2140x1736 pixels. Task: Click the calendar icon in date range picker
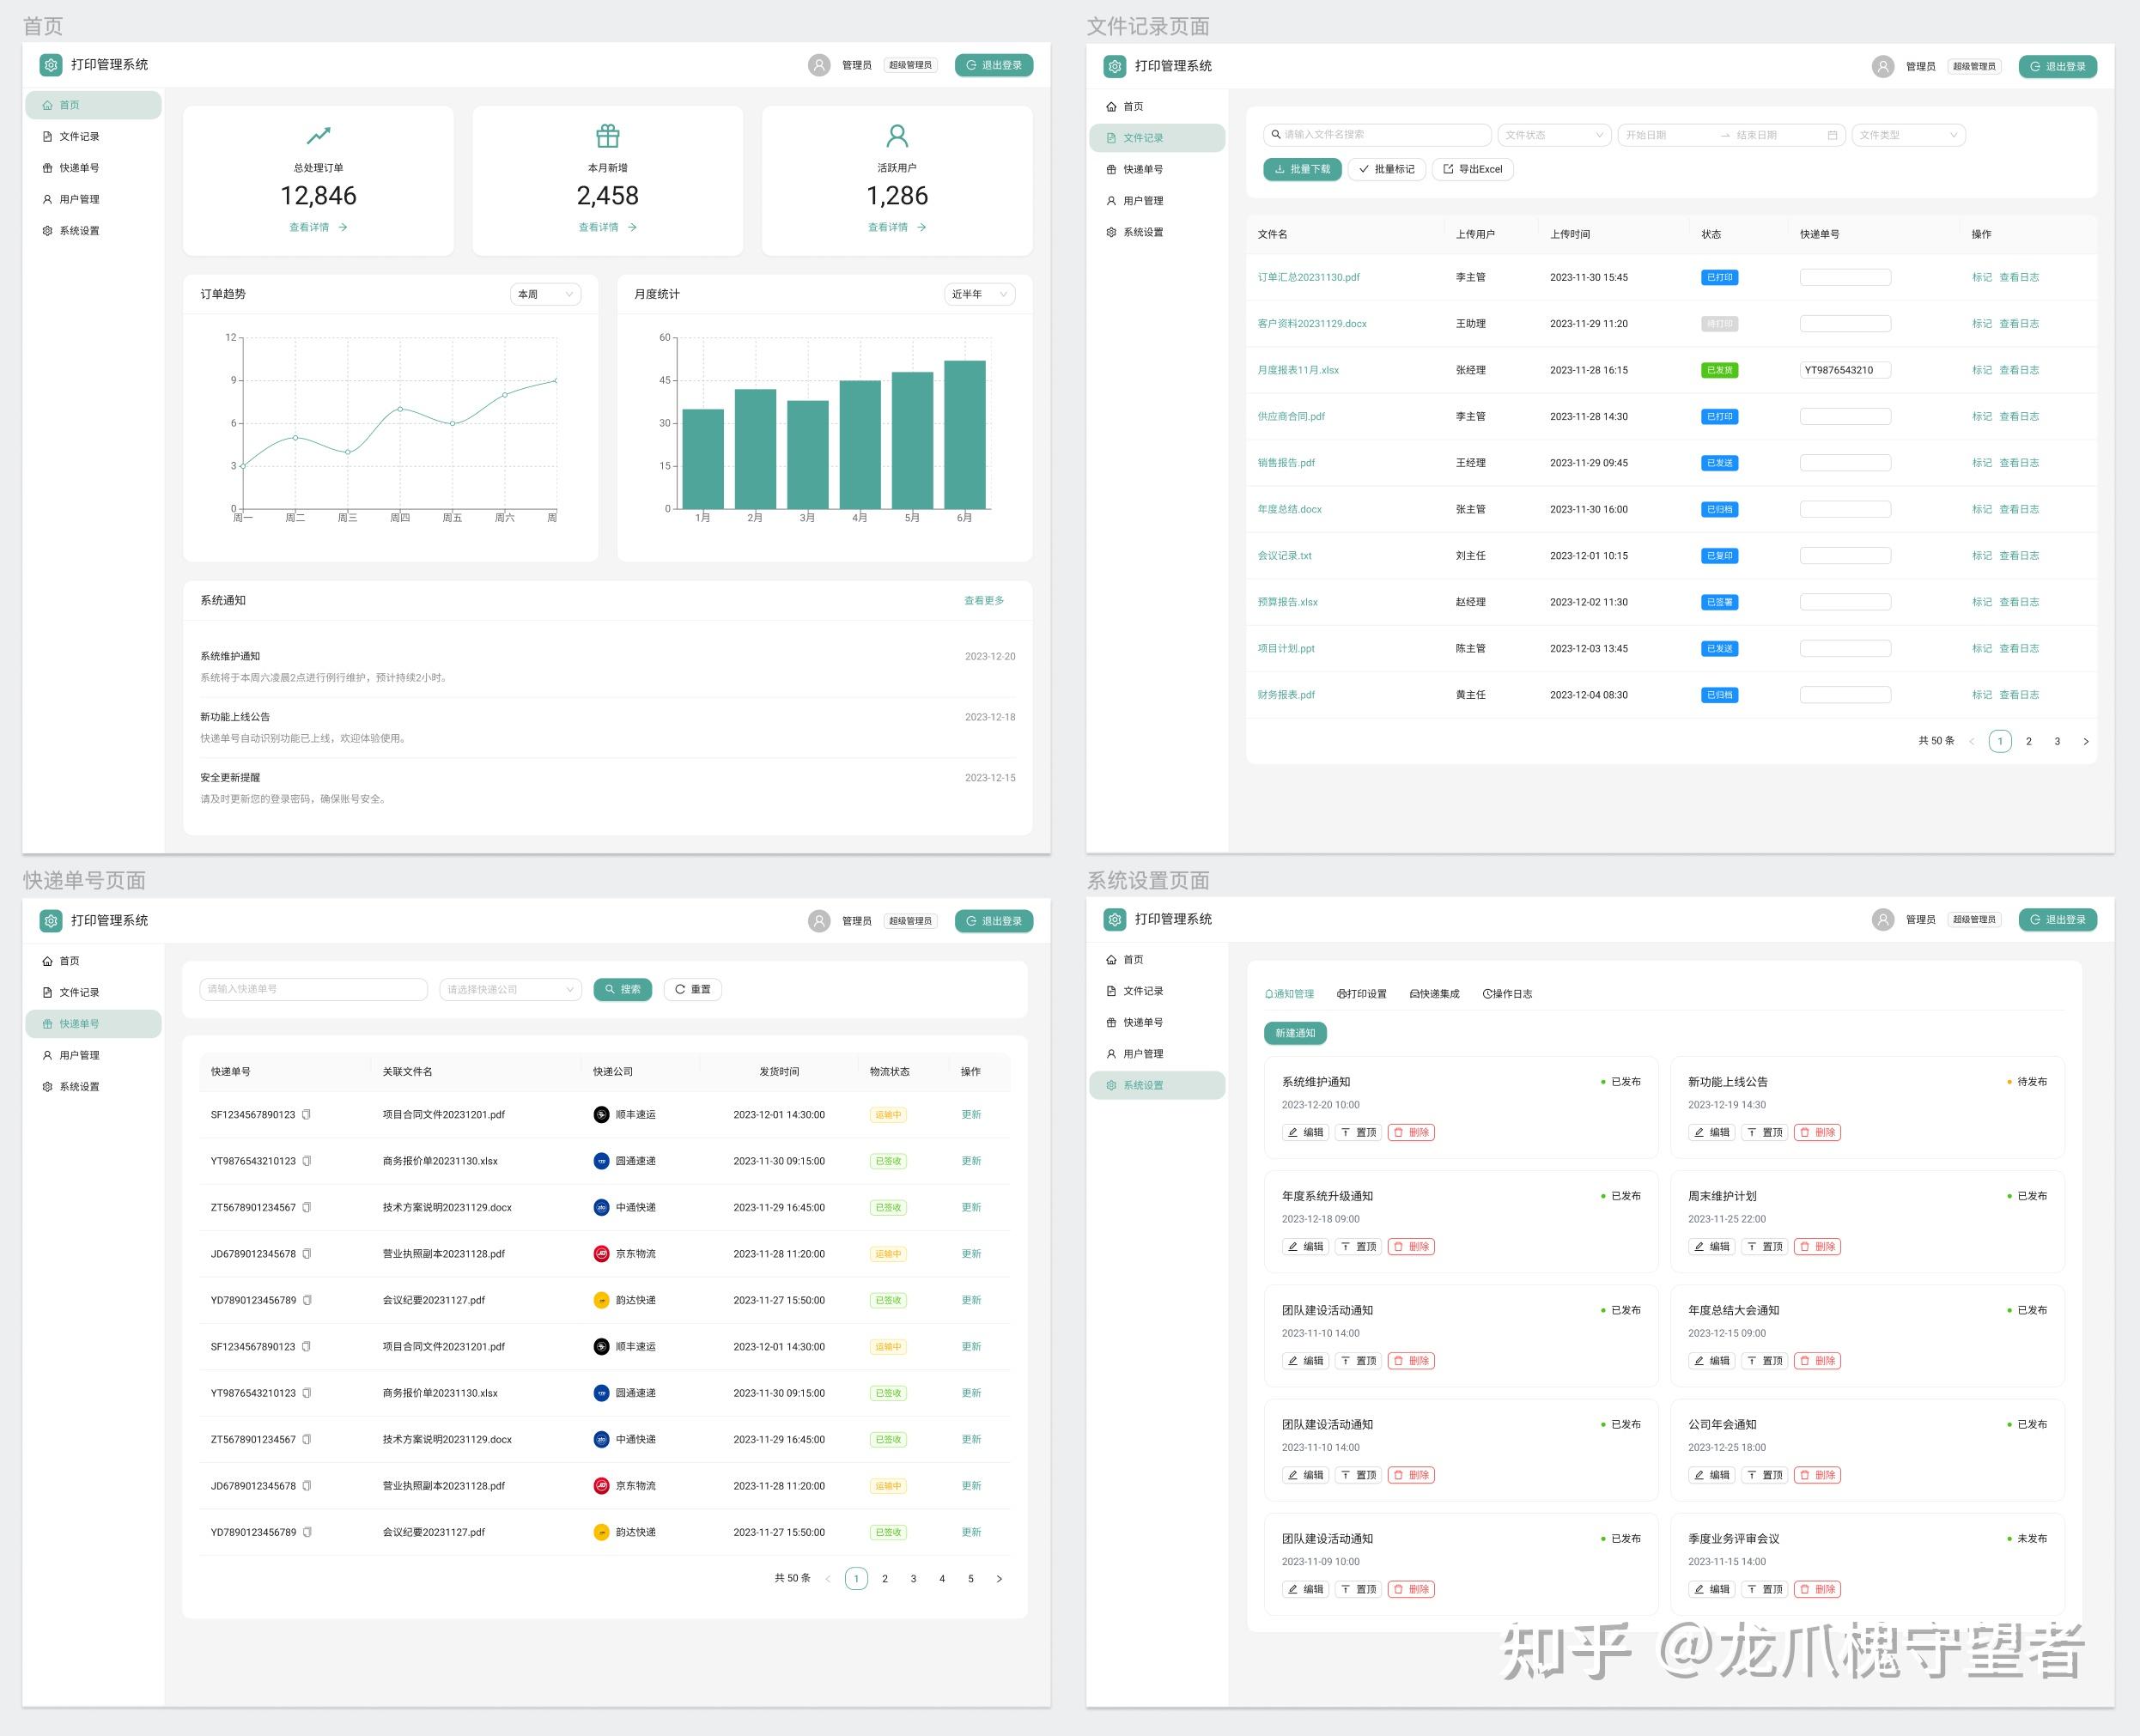click(x=1832, y=135)
